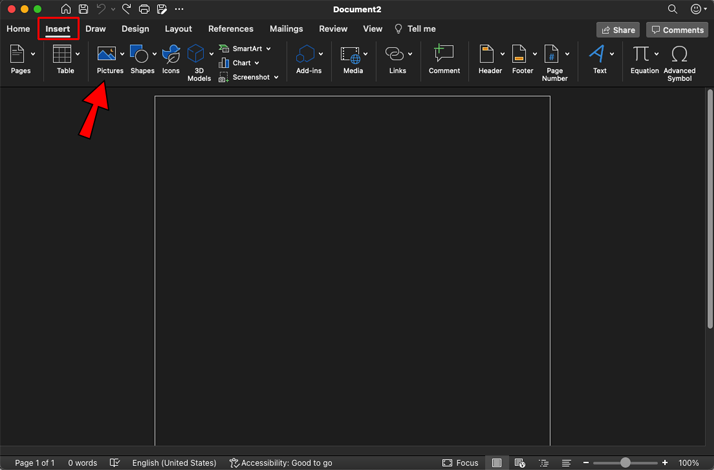Toggle Focus mode in the status bar
The height and width of the screenshot is (470, 714).
pyautogui.click(x=460, y=463)
